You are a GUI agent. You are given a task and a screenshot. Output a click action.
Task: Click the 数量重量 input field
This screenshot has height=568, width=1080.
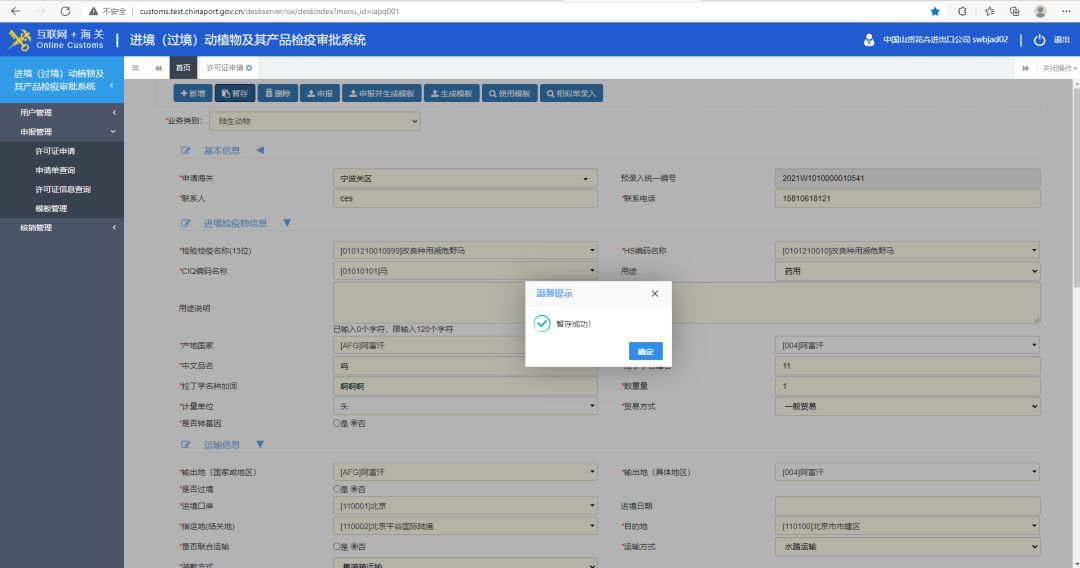pos(907,386)
